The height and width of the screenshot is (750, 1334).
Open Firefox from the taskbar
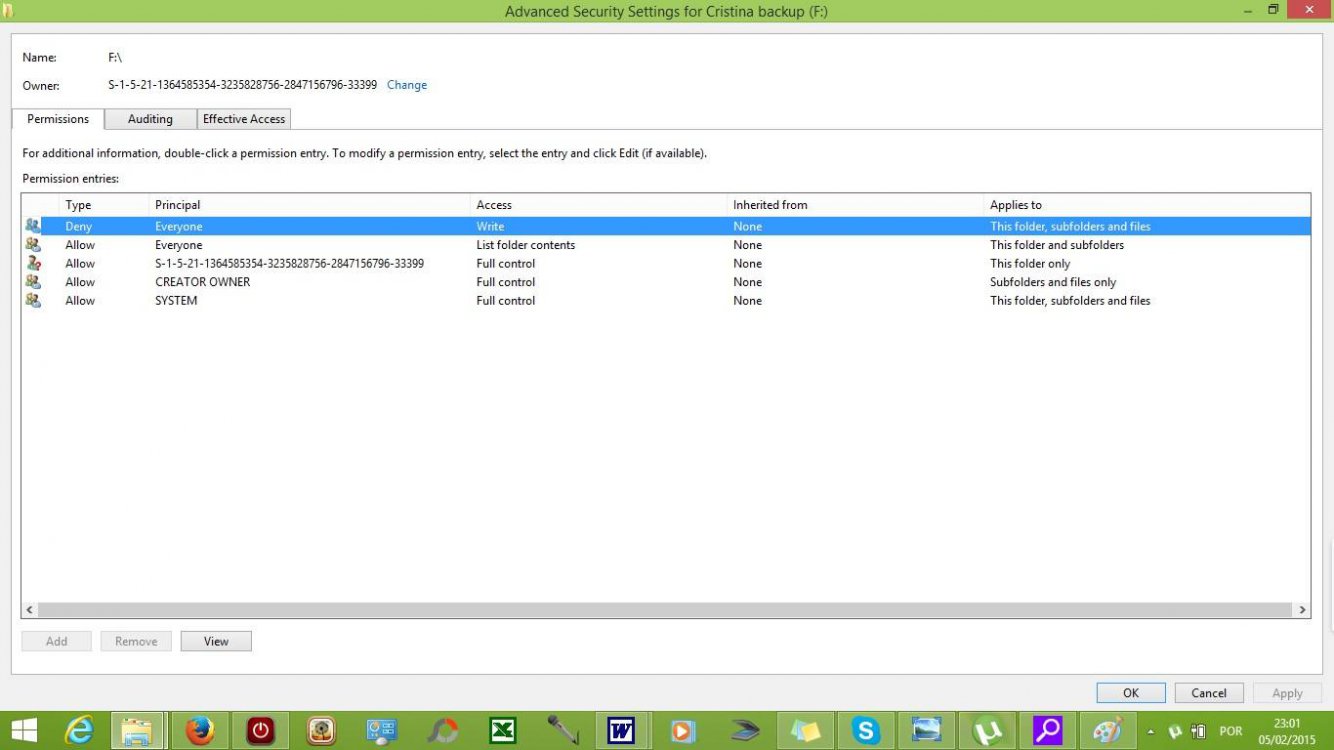[200, 731]
